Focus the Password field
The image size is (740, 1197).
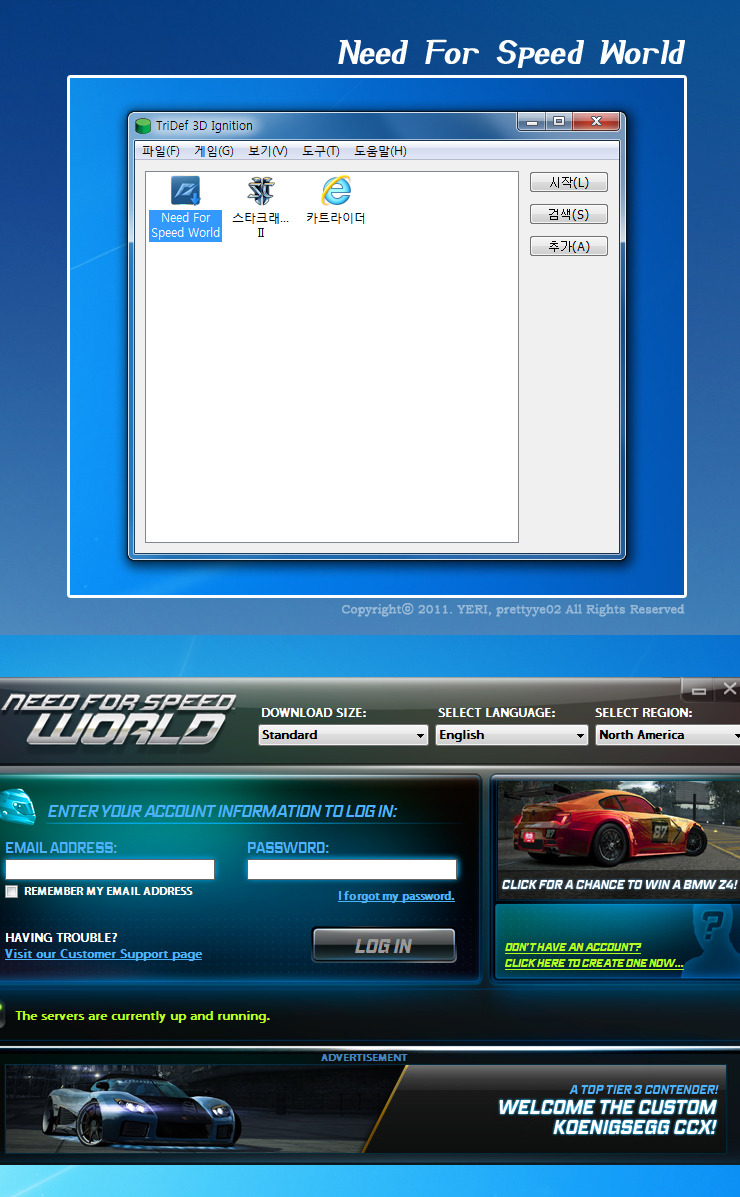click(x=352, y=870)
